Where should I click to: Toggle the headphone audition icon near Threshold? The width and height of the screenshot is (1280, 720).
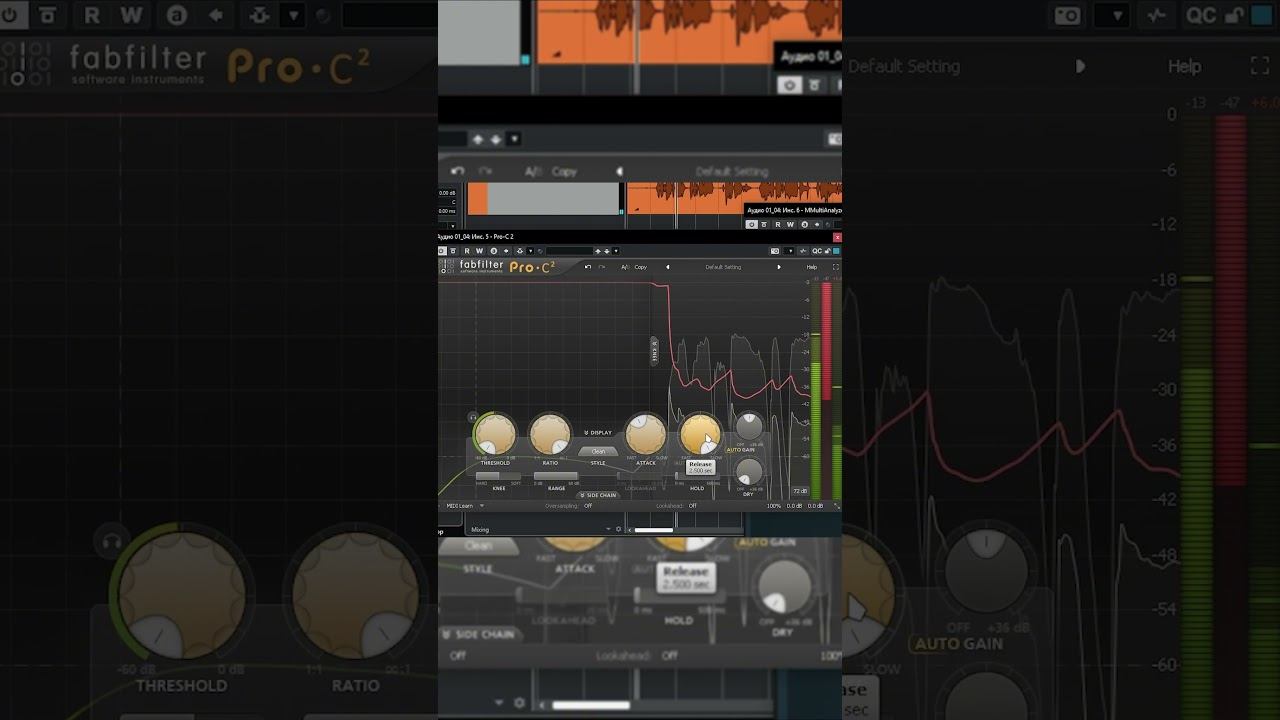tap(473, 416)
